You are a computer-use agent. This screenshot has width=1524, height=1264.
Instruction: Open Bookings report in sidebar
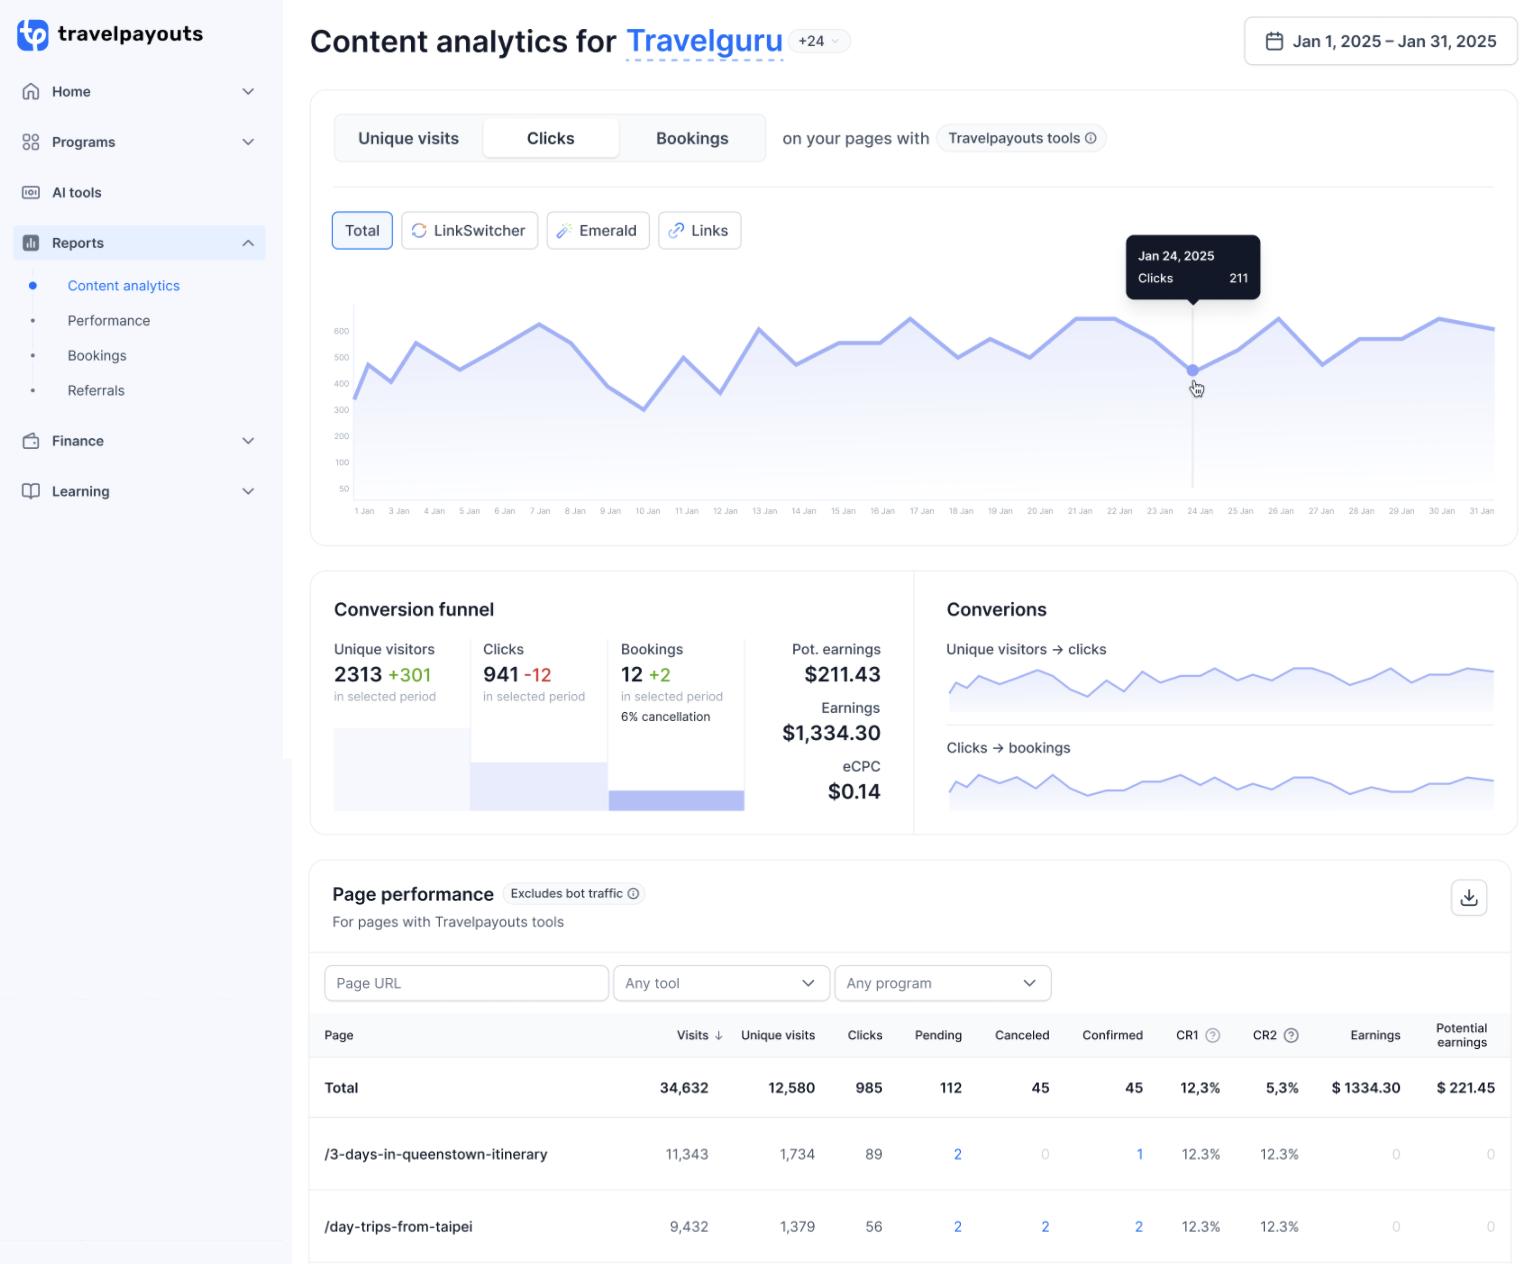pyautogui.click(x=97, y=356)
